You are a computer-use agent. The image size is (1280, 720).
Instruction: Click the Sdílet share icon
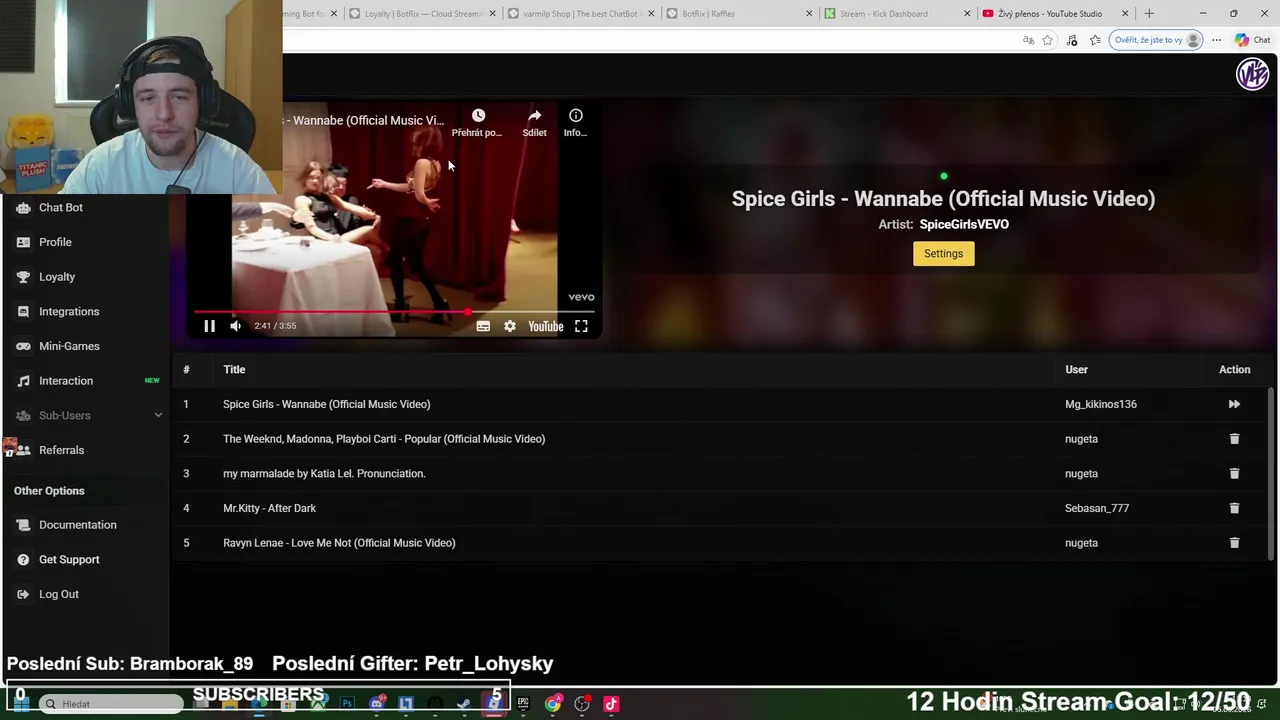(x=534, y=116)
